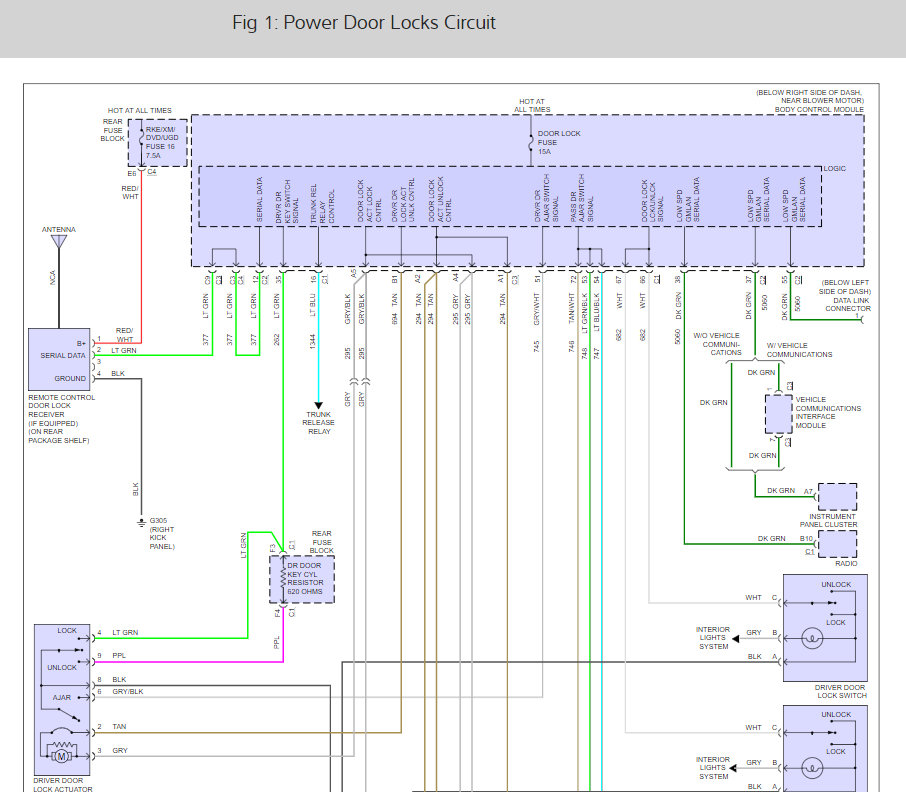The image size is (906, 811).
Task: Click the upper Interior Lights System arrow
Action: pos(735,637)
